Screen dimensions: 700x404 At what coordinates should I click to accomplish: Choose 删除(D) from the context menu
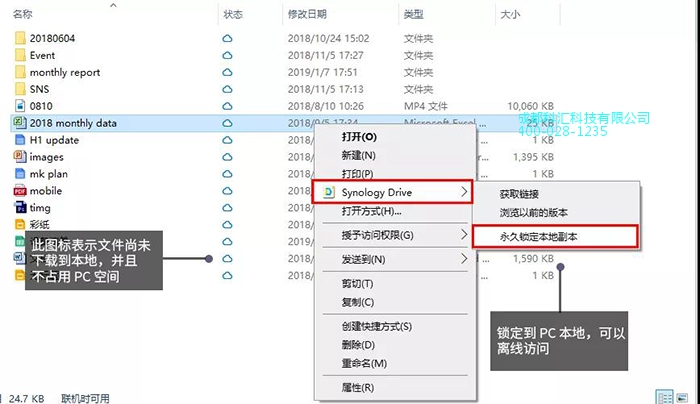click(358, 345)
